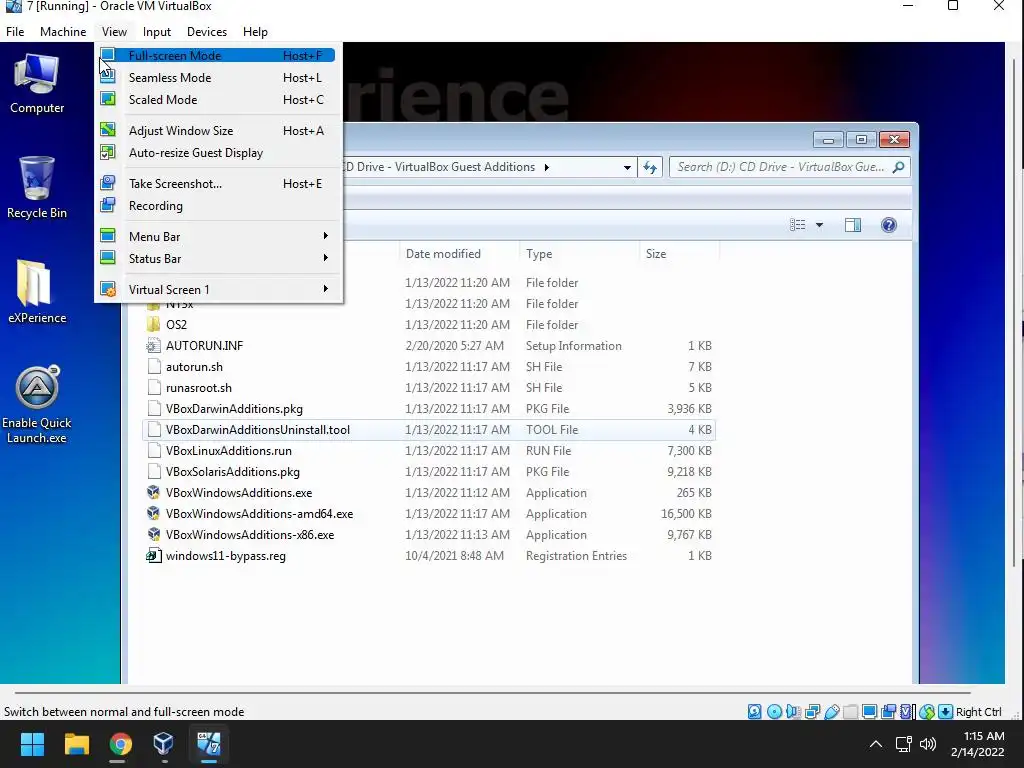This screenshot has width=1024, height=768.
Task: Toggle the preview pane button
Action: [x=853, y=225]
